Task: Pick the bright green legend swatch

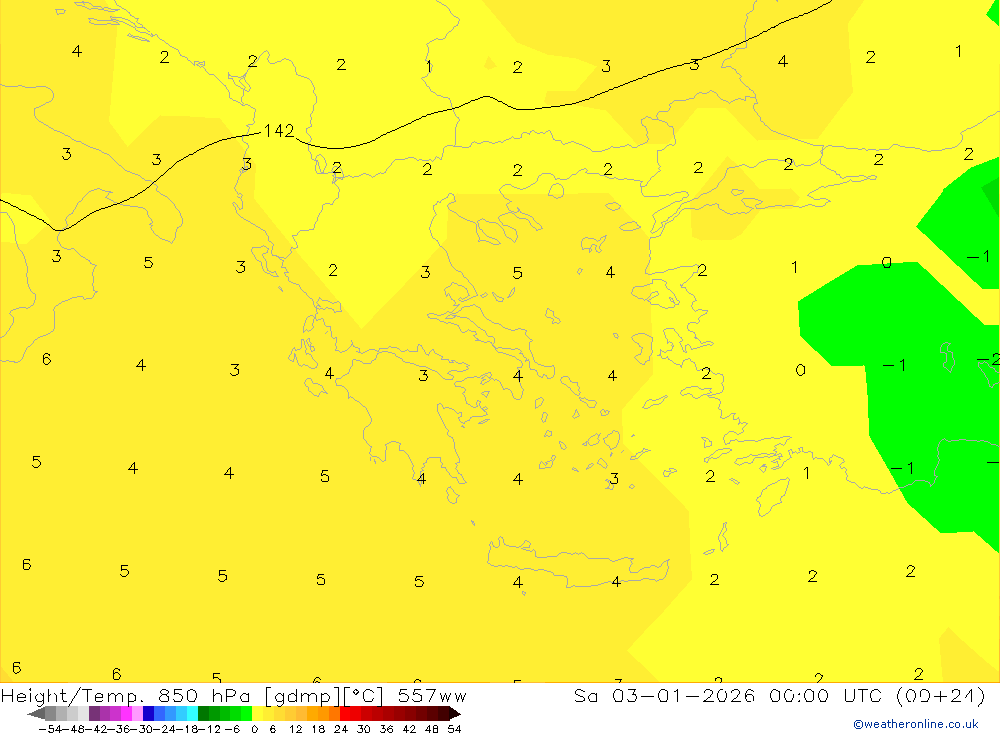Action: (x=247, y=714)
